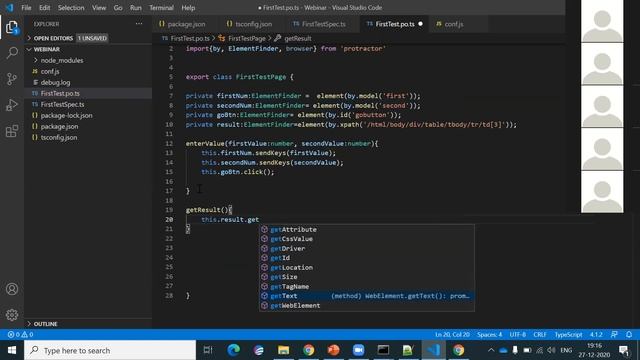Image resolution: width=640 pixels, height=360 pixels.
Task: Open File Explorer from taskbar
Action: 284,350
